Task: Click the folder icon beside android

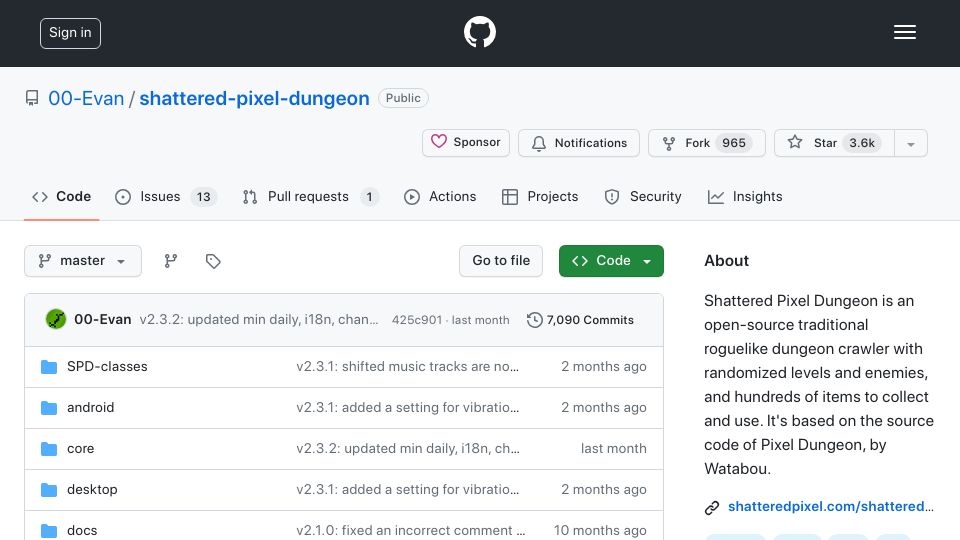Action: pos(49,408)
